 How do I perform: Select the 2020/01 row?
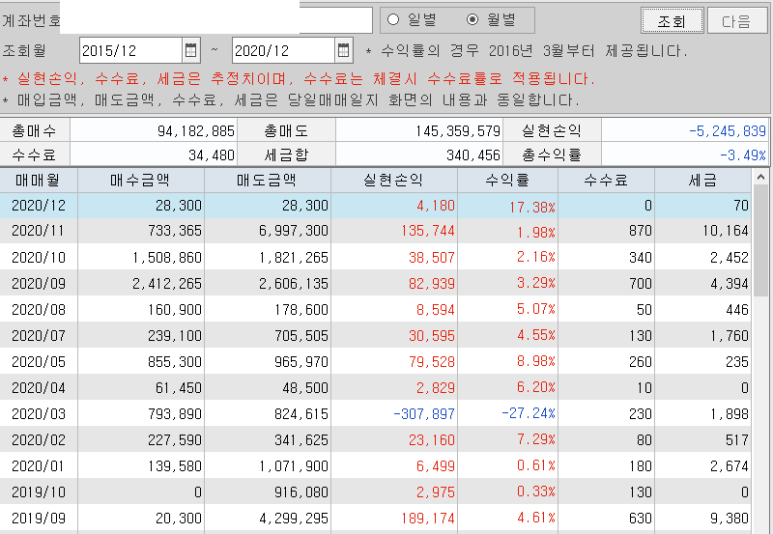[376, 466]
